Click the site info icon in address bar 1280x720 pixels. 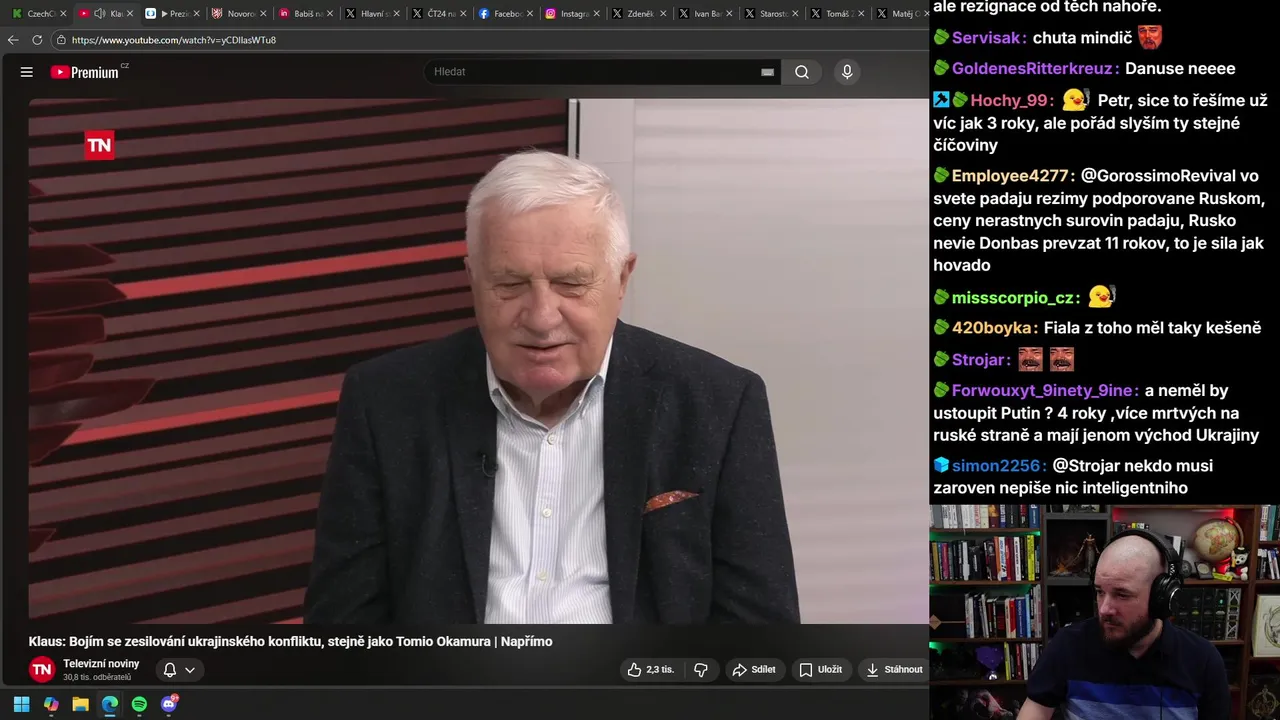point(61,40)
